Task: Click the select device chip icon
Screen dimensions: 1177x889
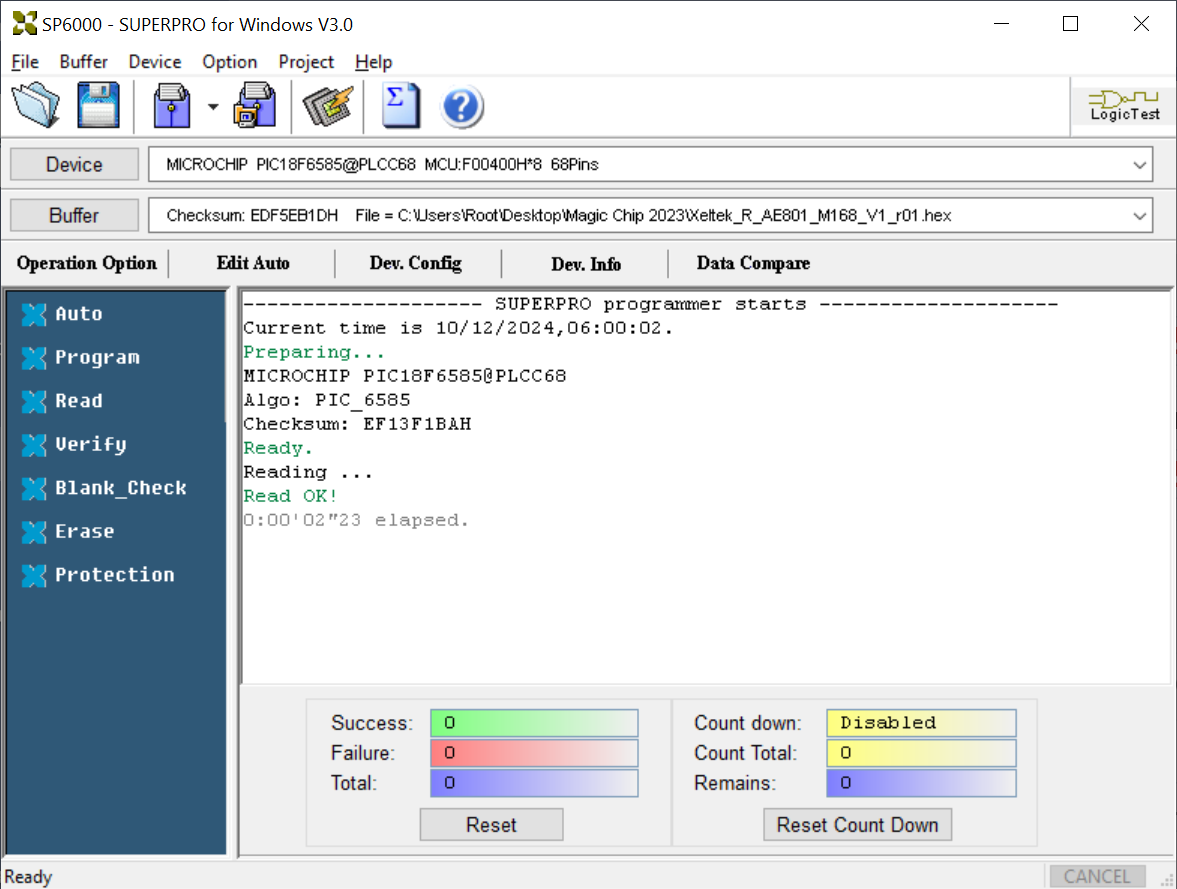Action: [327, 105]
